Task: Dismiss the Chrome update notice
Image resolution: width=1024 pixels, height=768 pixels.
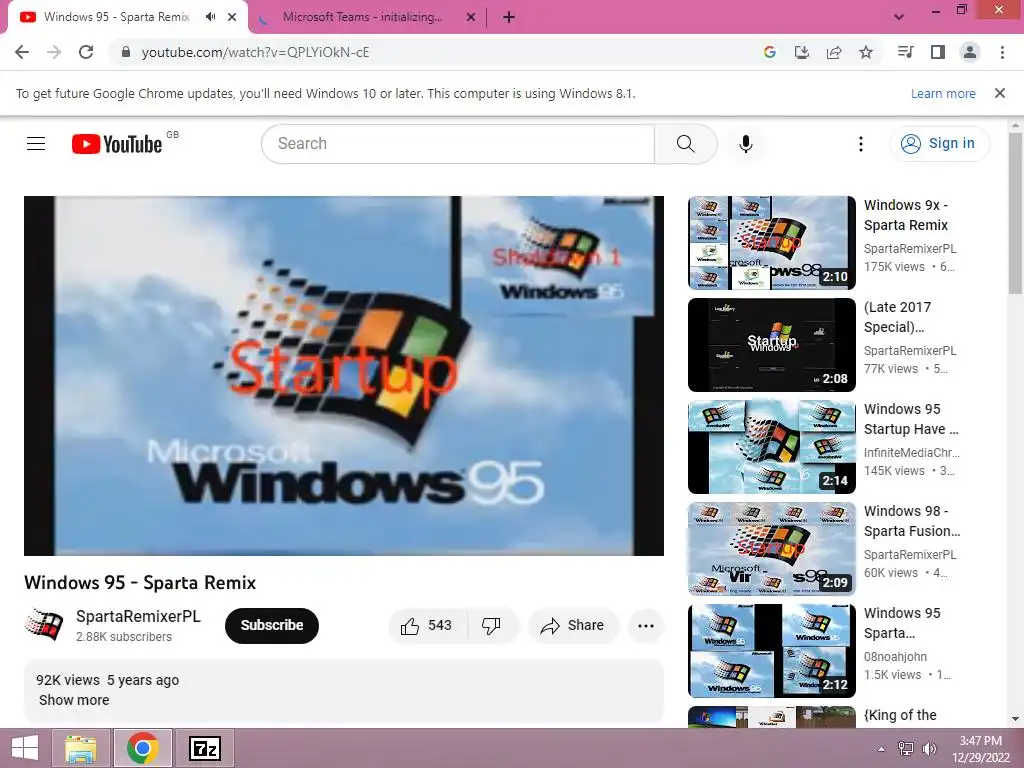Action: tap(1000, 93)
